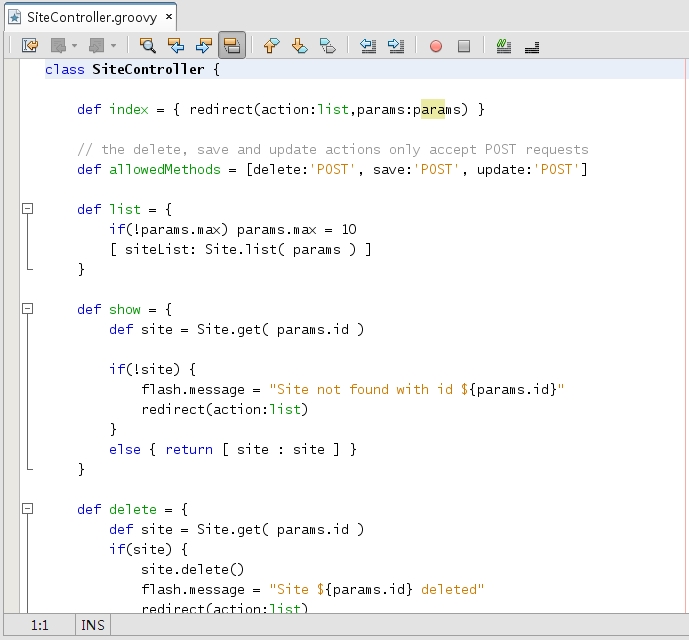Click 'SiteController' class name in code
The image size is (689, 640).
click(148, 69)
